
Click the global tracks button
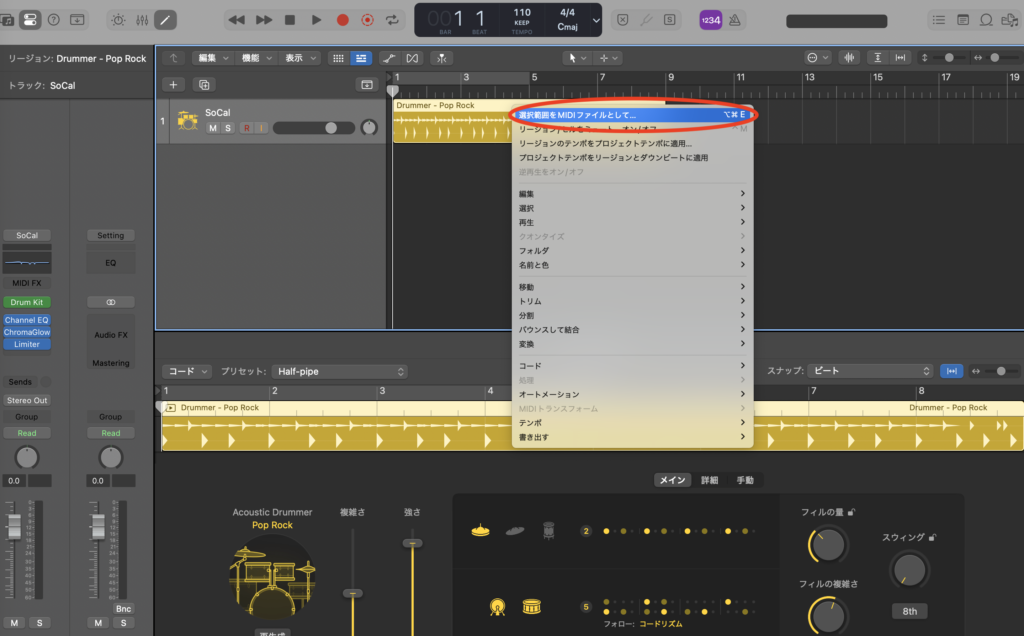point(366,85)
